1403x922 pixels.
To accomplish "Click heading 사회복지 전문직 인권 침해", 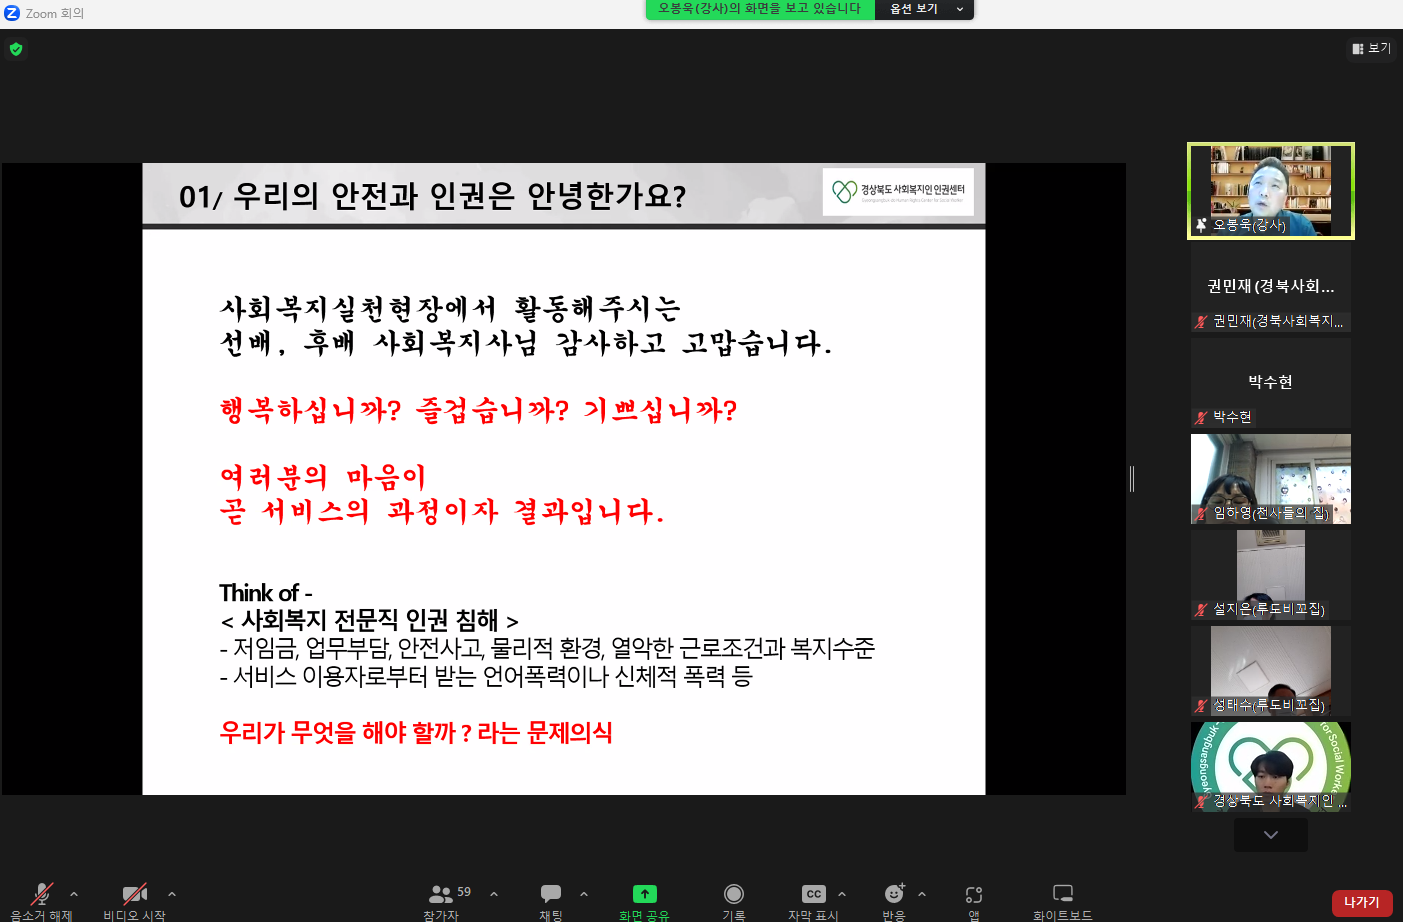I will pyautogui.click(x=370, y=620).
